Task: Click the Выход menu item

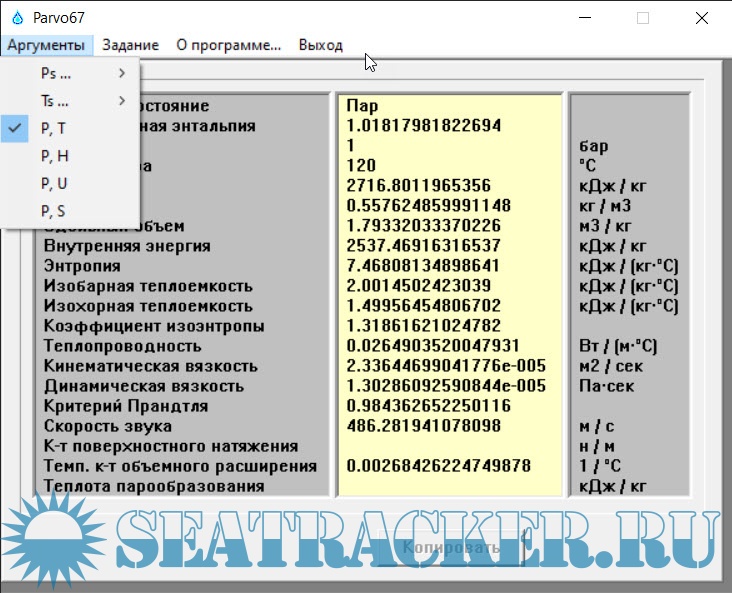Action: coord(320,45)
